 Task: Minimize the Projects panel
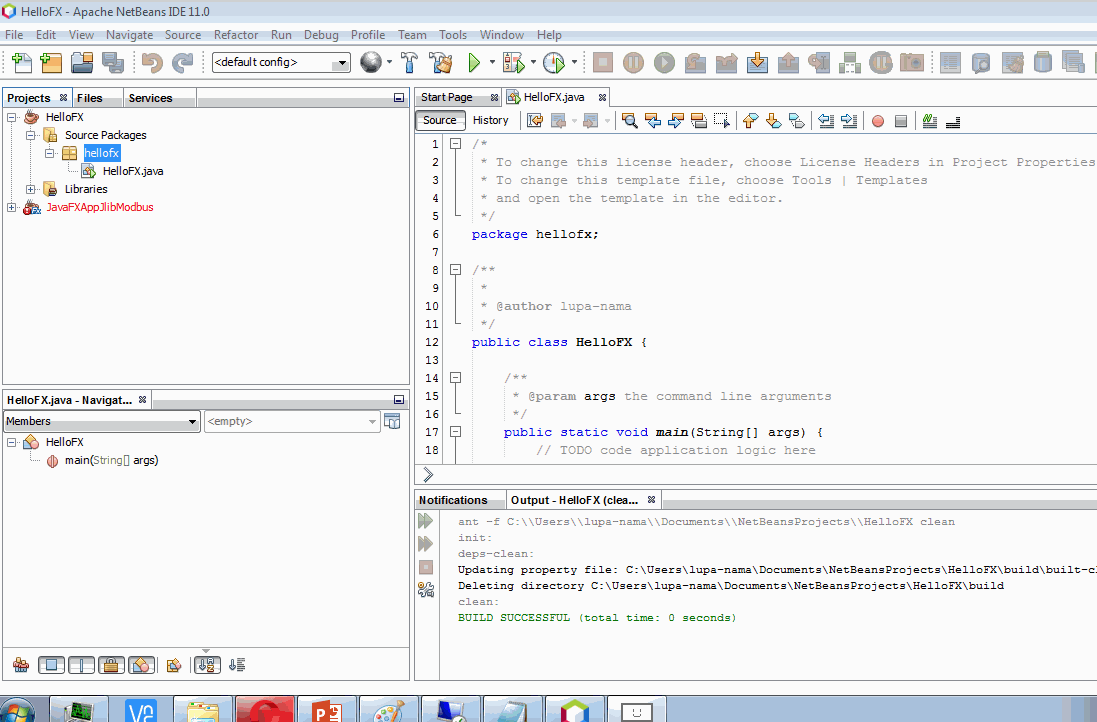click(x=399, y=98)
